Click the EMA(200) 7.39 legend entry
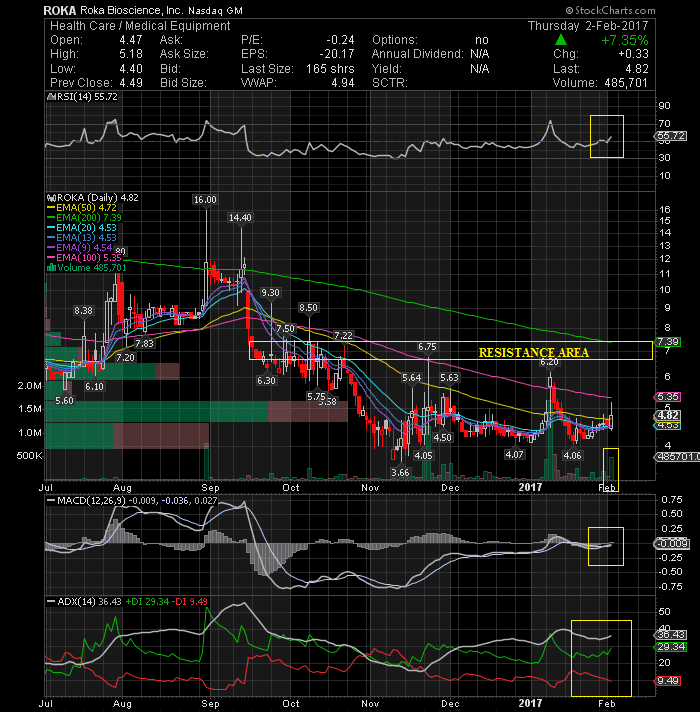The height and width of the screenshot is (712, 700). (84, 218)
